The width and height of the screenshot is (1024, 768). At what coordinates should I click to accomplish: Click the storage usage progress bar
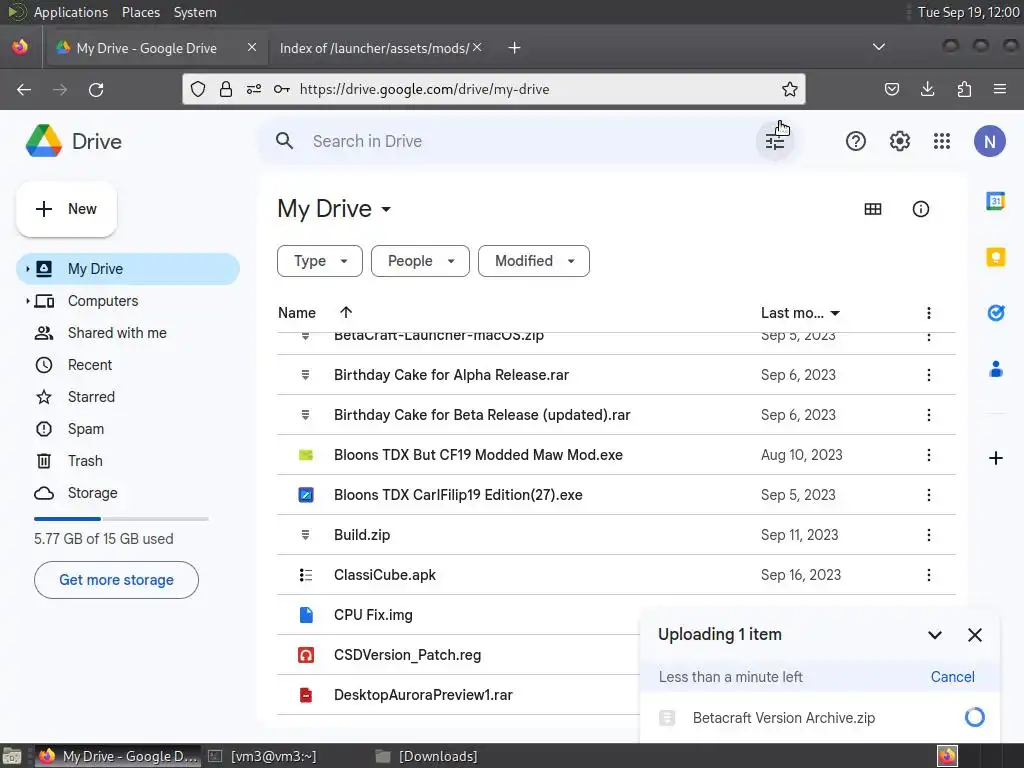tap(121, 519)
